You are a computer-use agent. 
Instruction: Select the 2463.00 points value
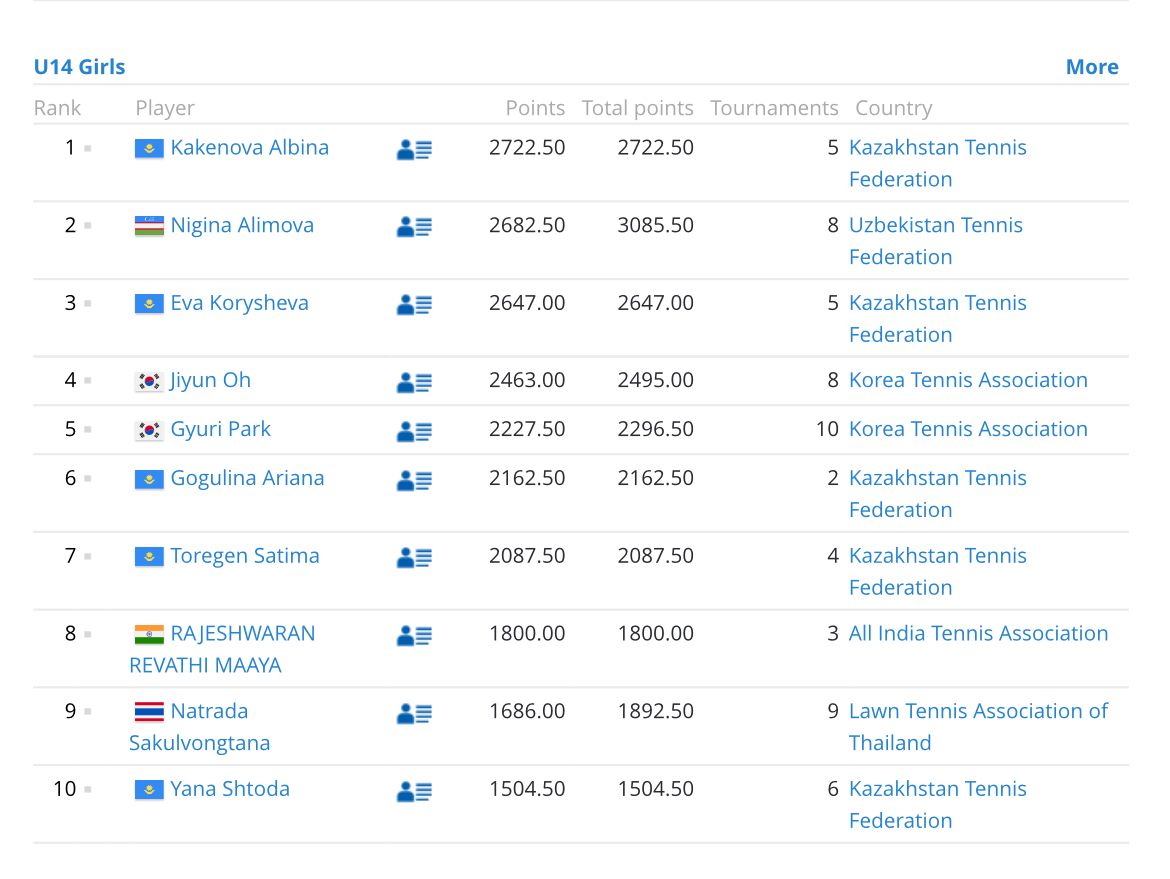[x=527, y=381]
